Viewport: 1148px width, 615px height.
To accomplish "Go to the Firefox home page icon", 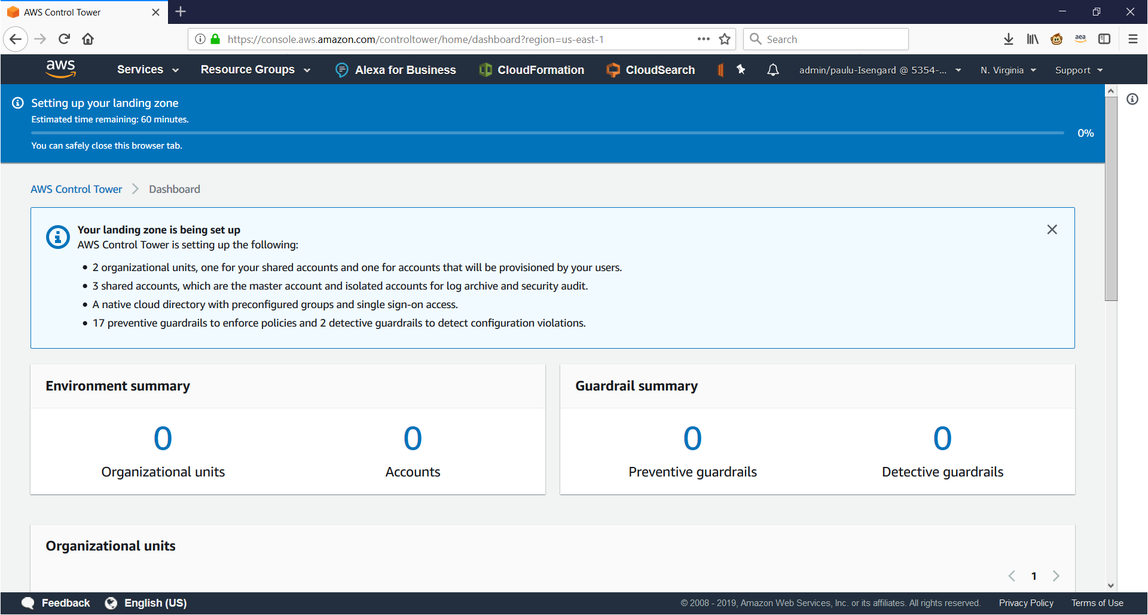I will (x=88, y=39).
